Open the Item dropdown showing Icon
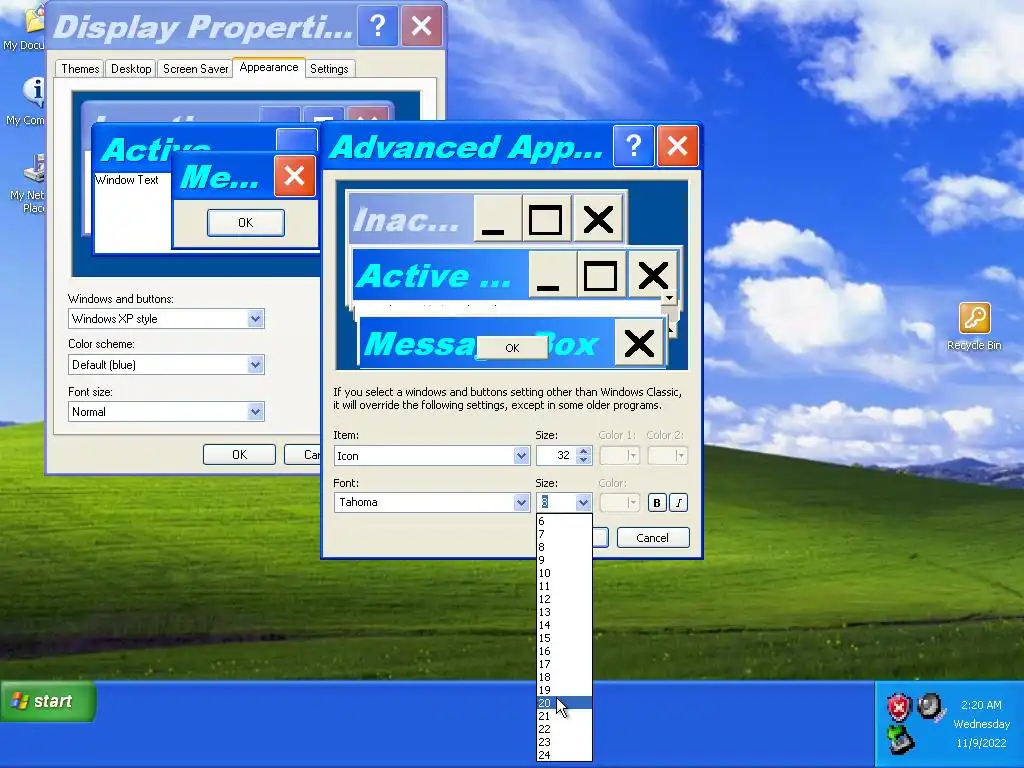The height and width of the screenshot is (768, 1024). point(432,455)
